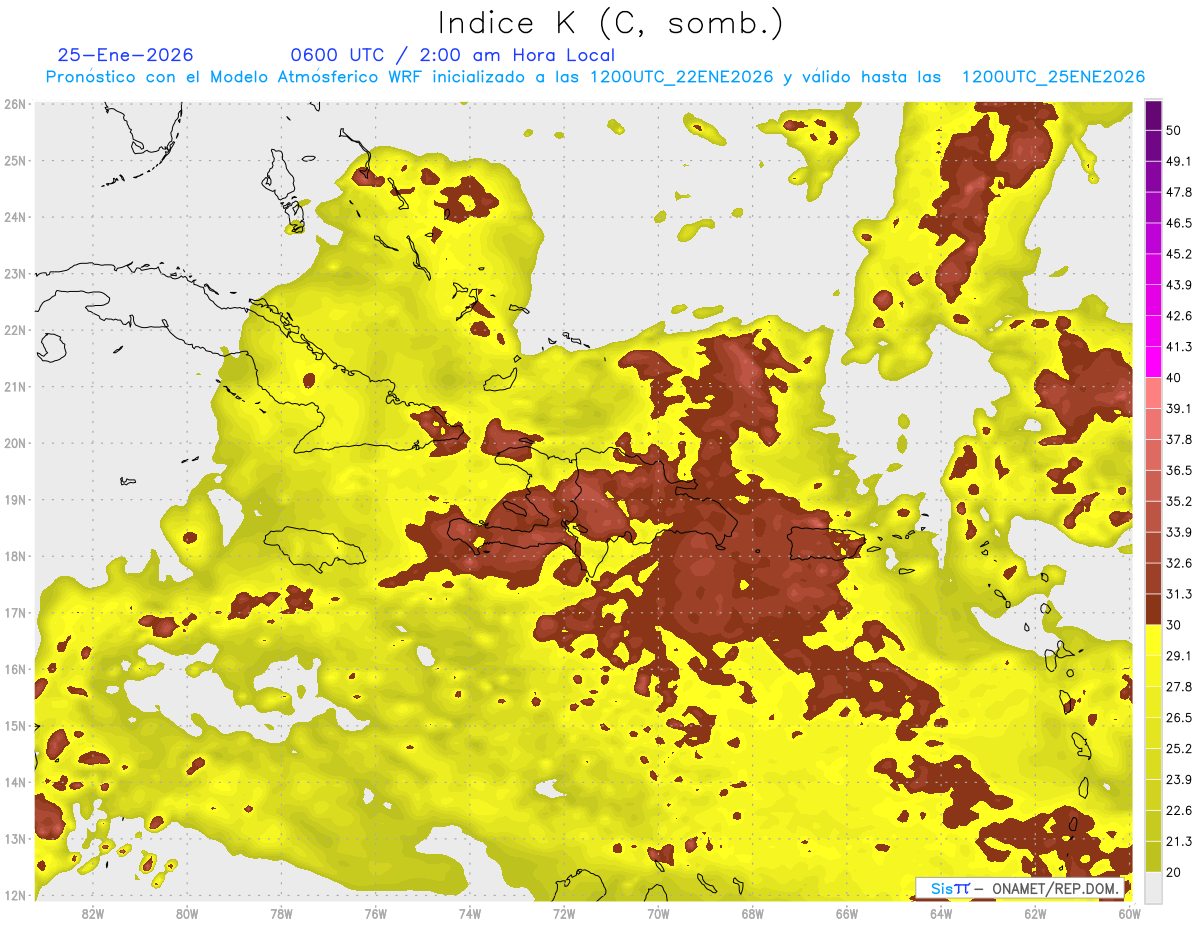Viewport: 1200px width, 927px height.
Task: Click the legend value '27.8'
Action: click(1179, 686)
